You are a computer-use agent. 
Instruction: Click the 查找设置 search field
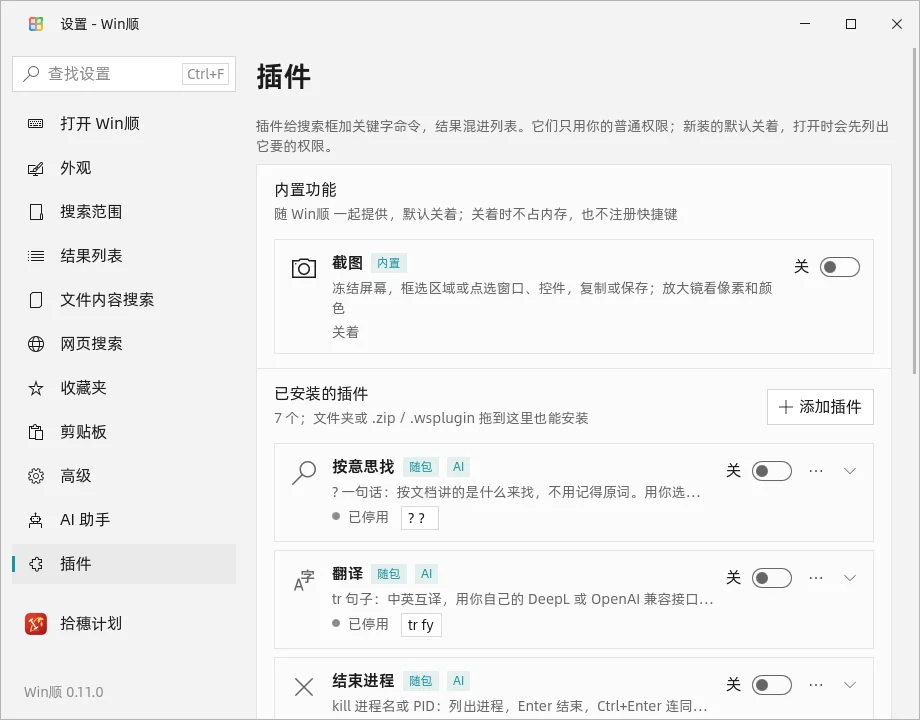click(124, 74)
